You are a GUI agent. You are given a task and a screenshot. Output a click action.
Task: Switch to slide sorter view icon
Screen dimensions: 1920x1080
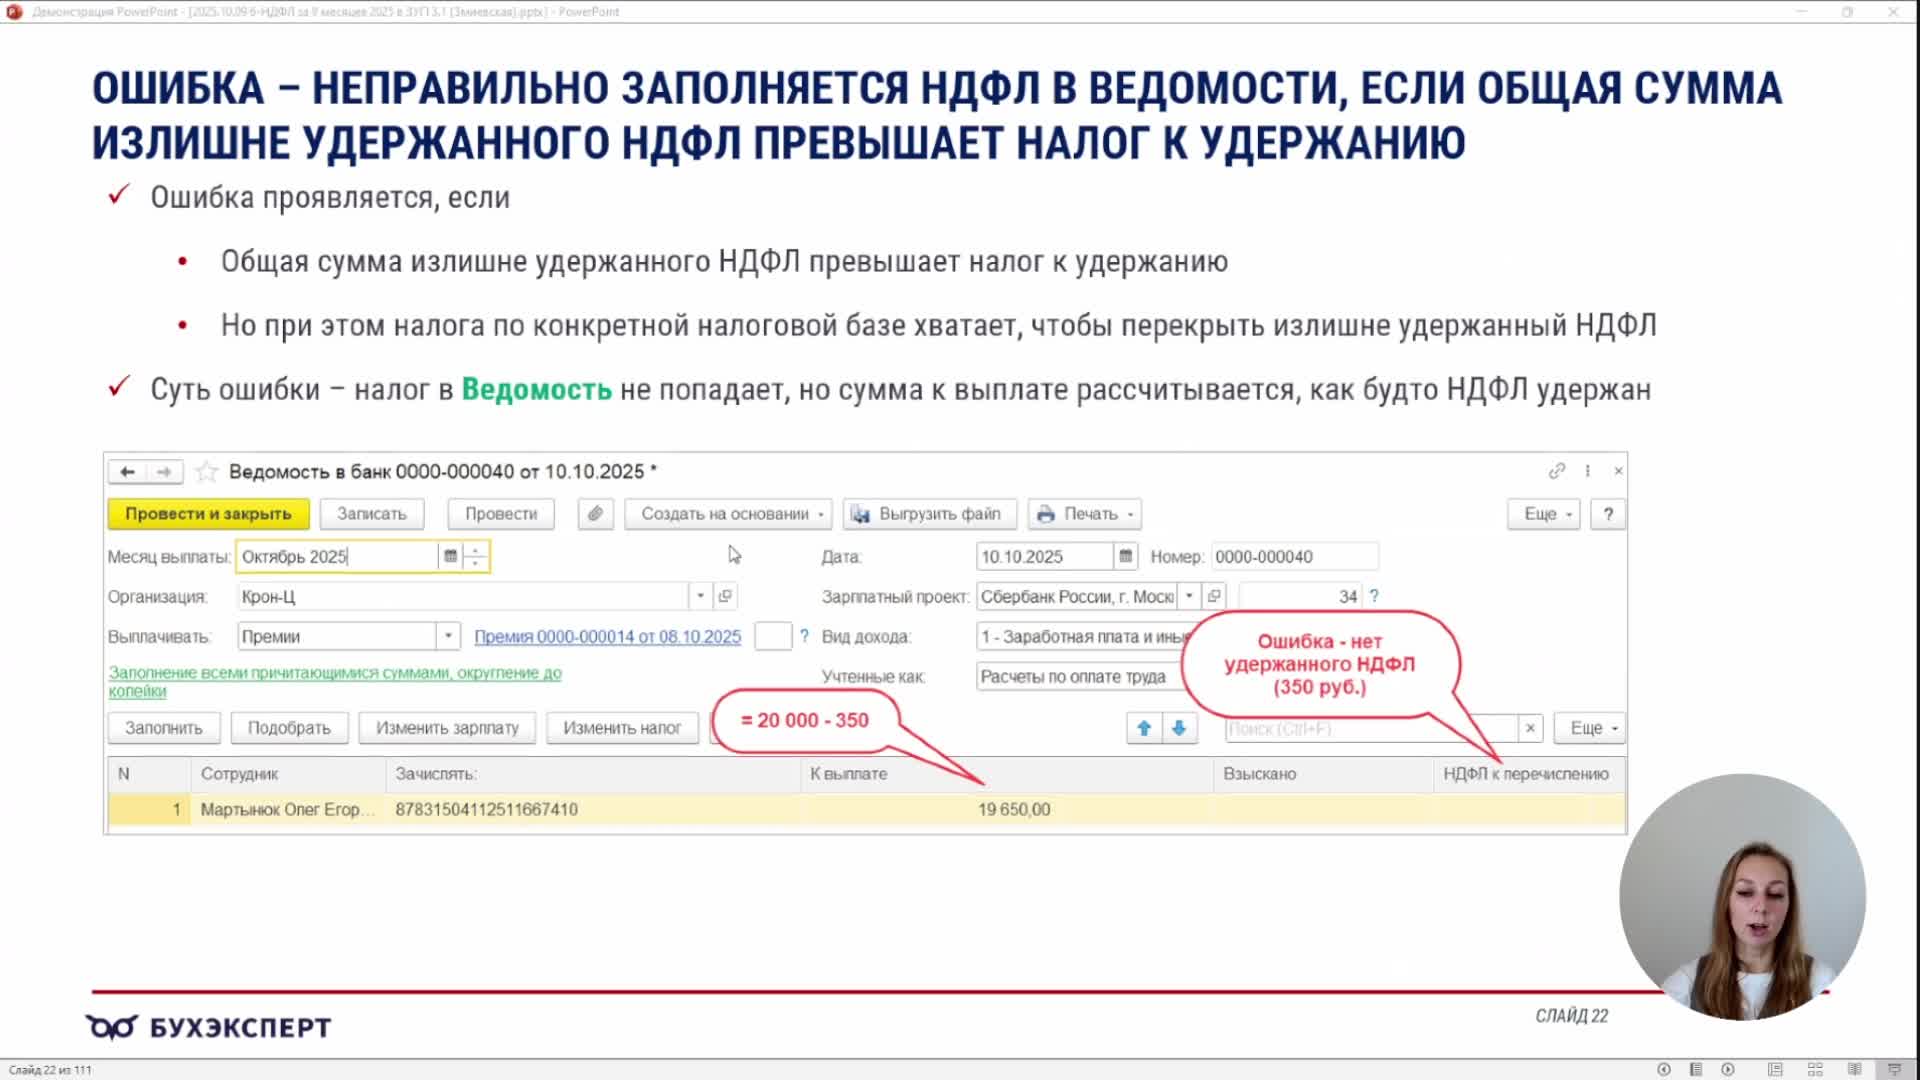[x=1815, y=1069]
